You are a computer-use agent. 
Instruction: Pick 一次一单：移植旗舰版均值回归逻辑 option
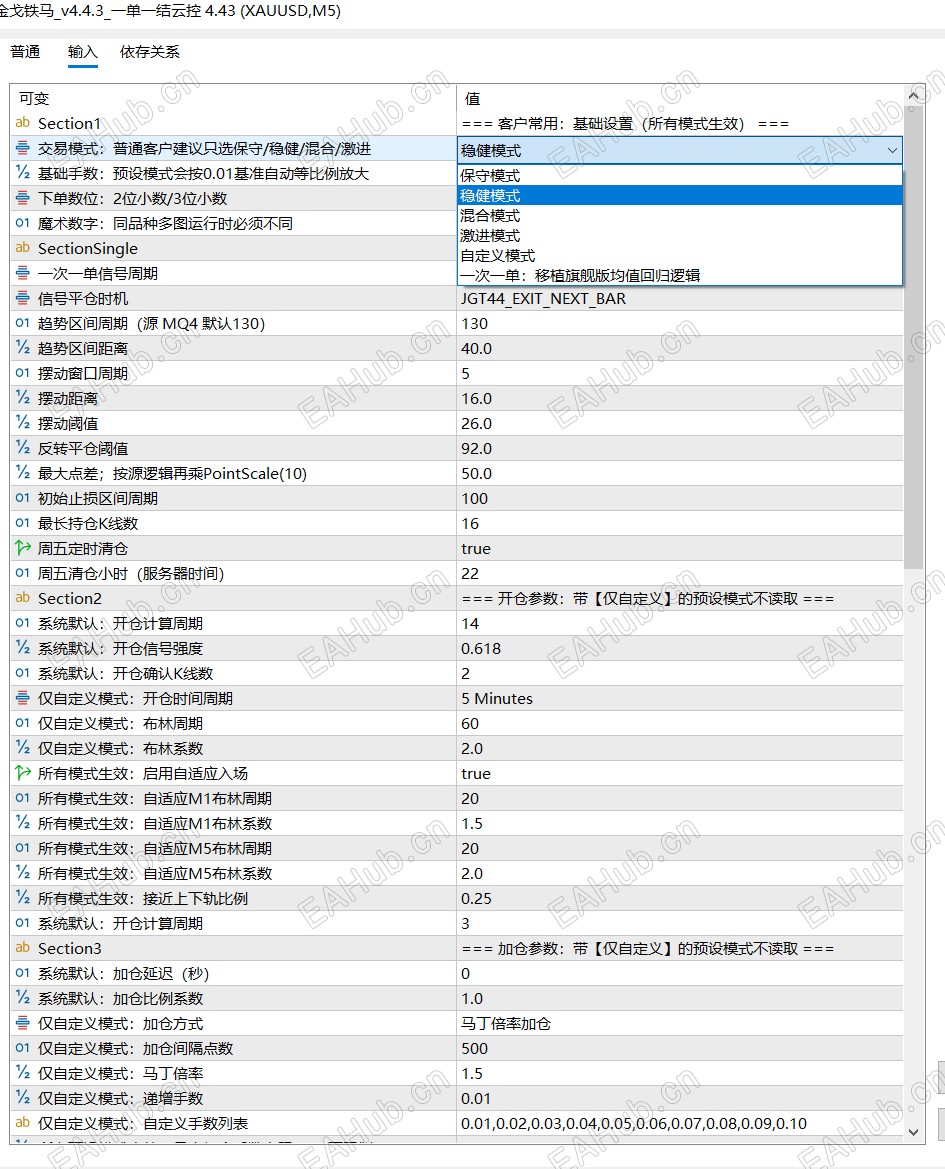[x=680, y=275]
